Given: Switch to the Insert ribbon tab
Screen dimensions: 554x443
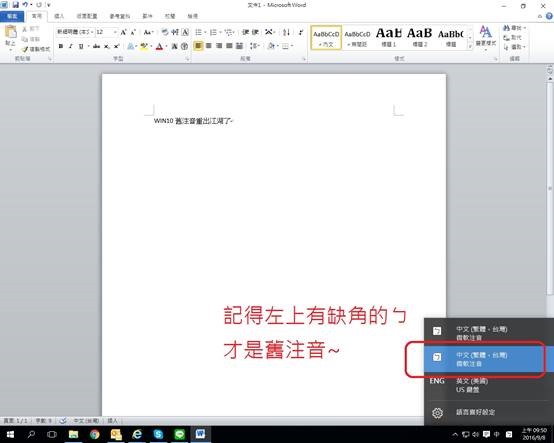Looking at the screenshot, I should [59, 16].
